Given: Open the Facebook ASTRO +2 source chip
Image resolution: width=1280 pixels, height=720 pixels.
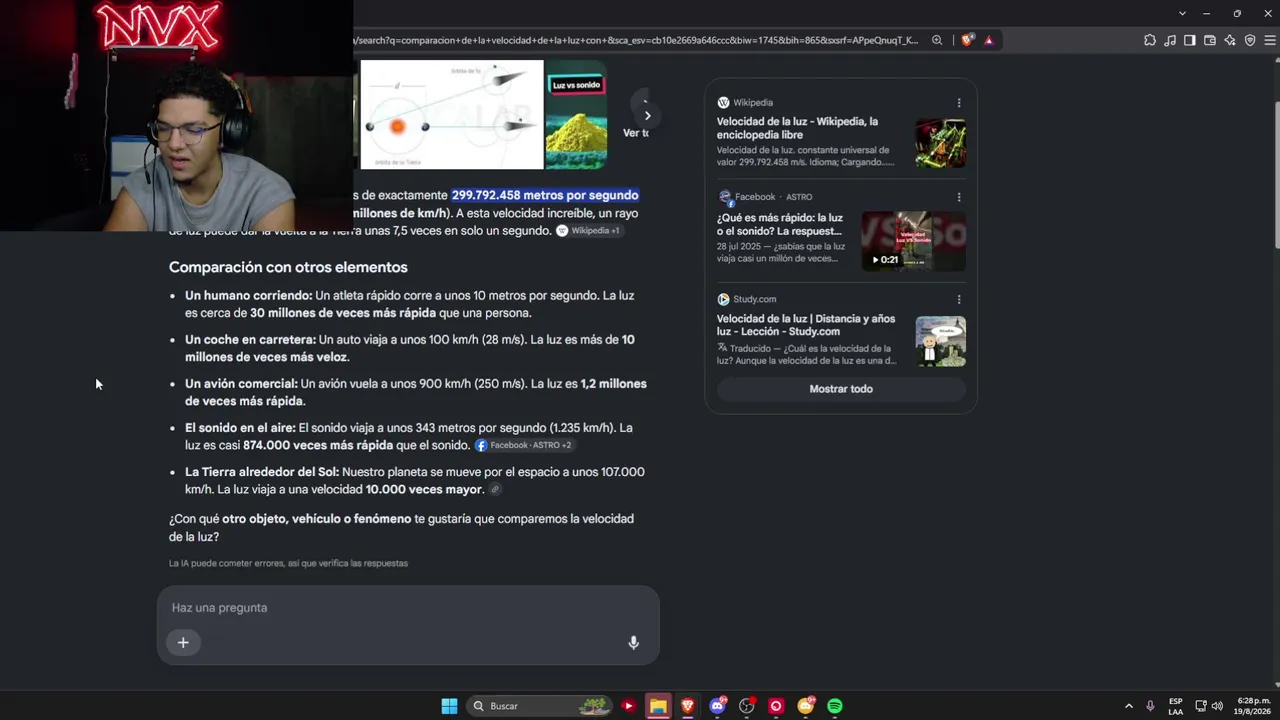Looking at the screenshot, I should pos(523,445).
